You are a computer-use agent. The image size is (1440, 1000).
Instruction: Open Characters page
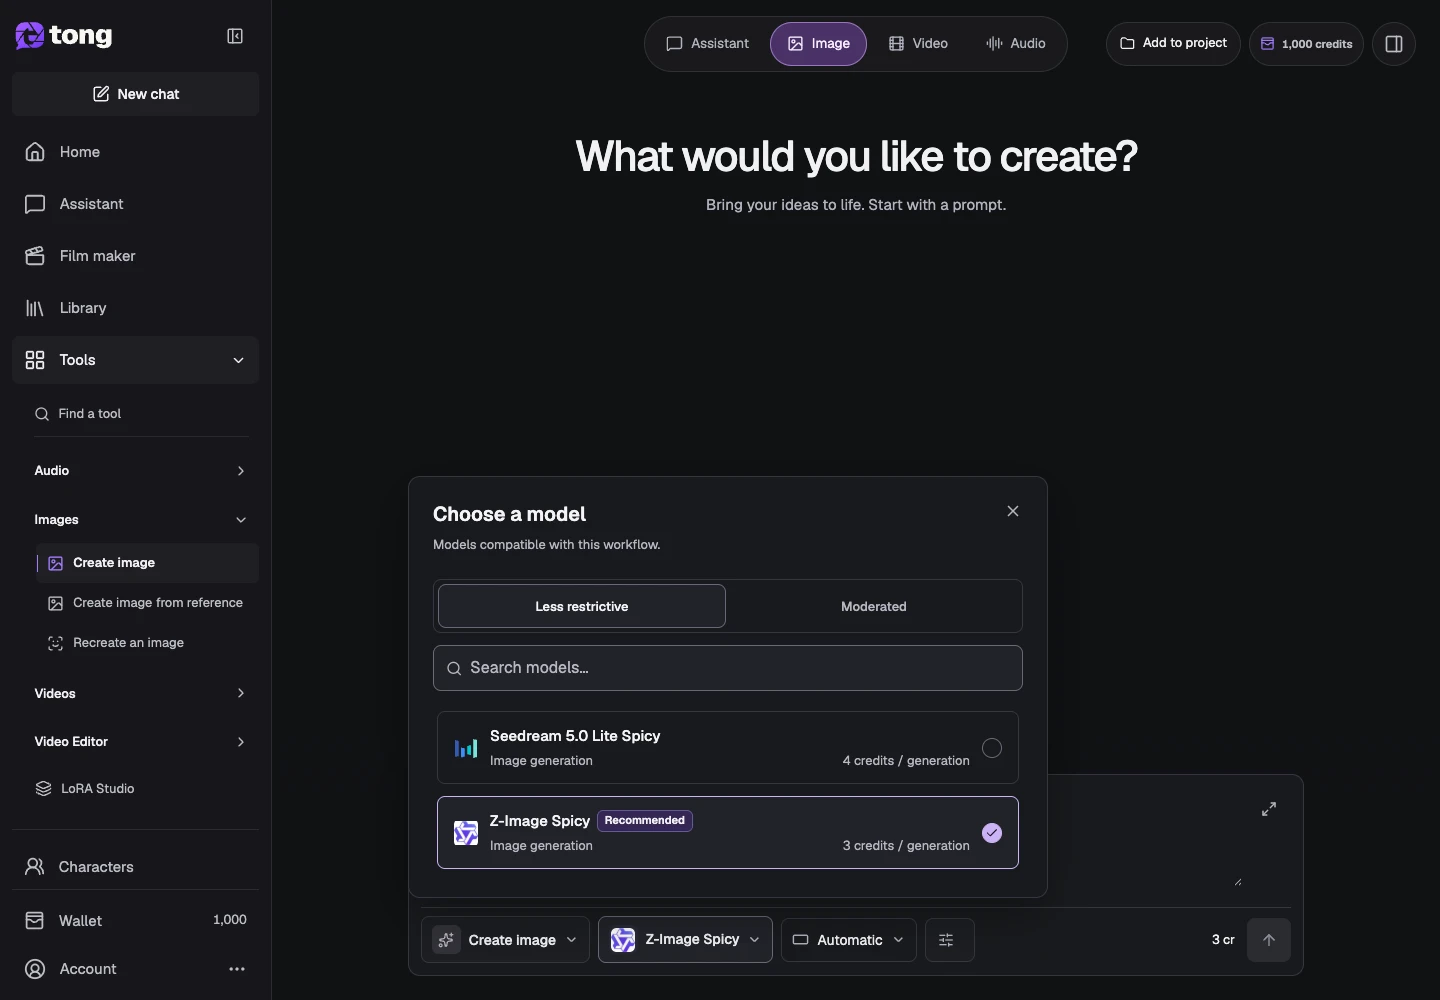click(135, 867)
